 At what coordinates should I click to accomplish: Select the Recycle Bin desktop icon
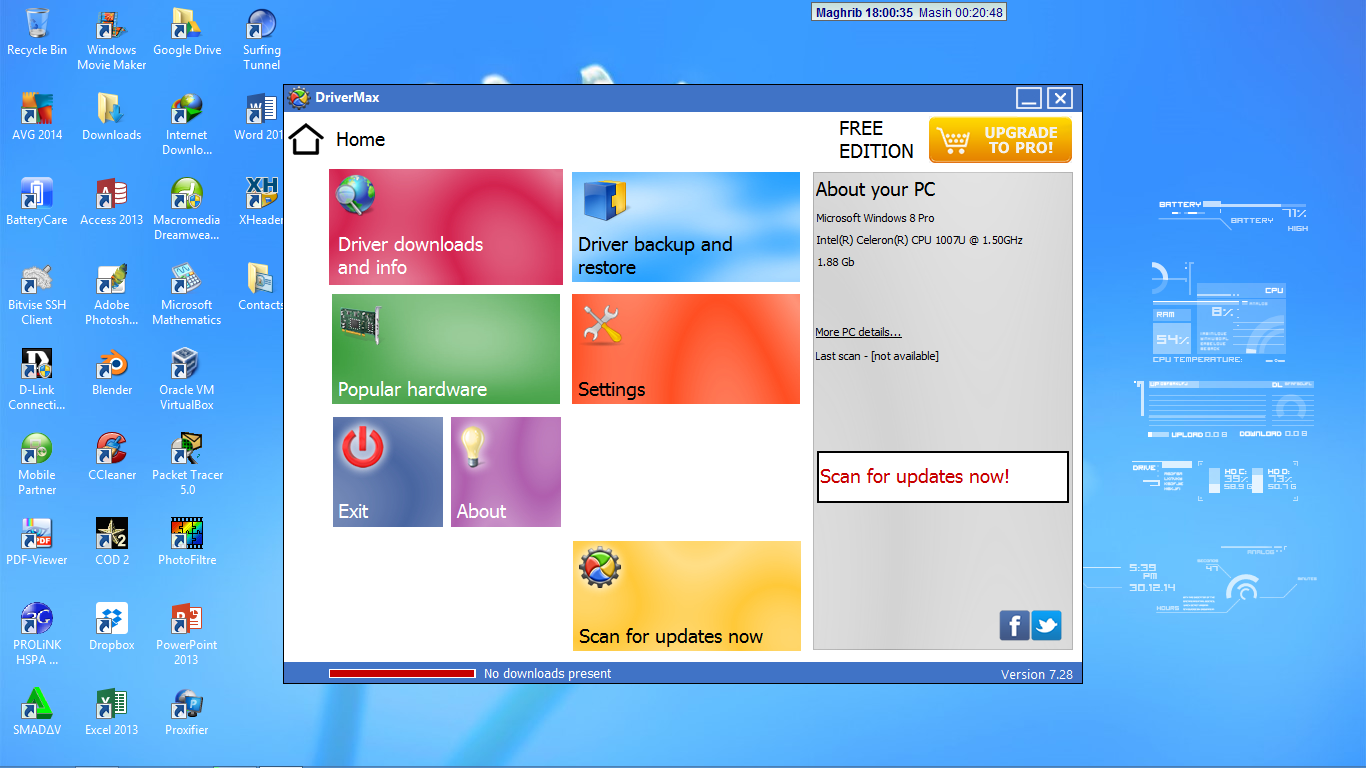(37, 33)
